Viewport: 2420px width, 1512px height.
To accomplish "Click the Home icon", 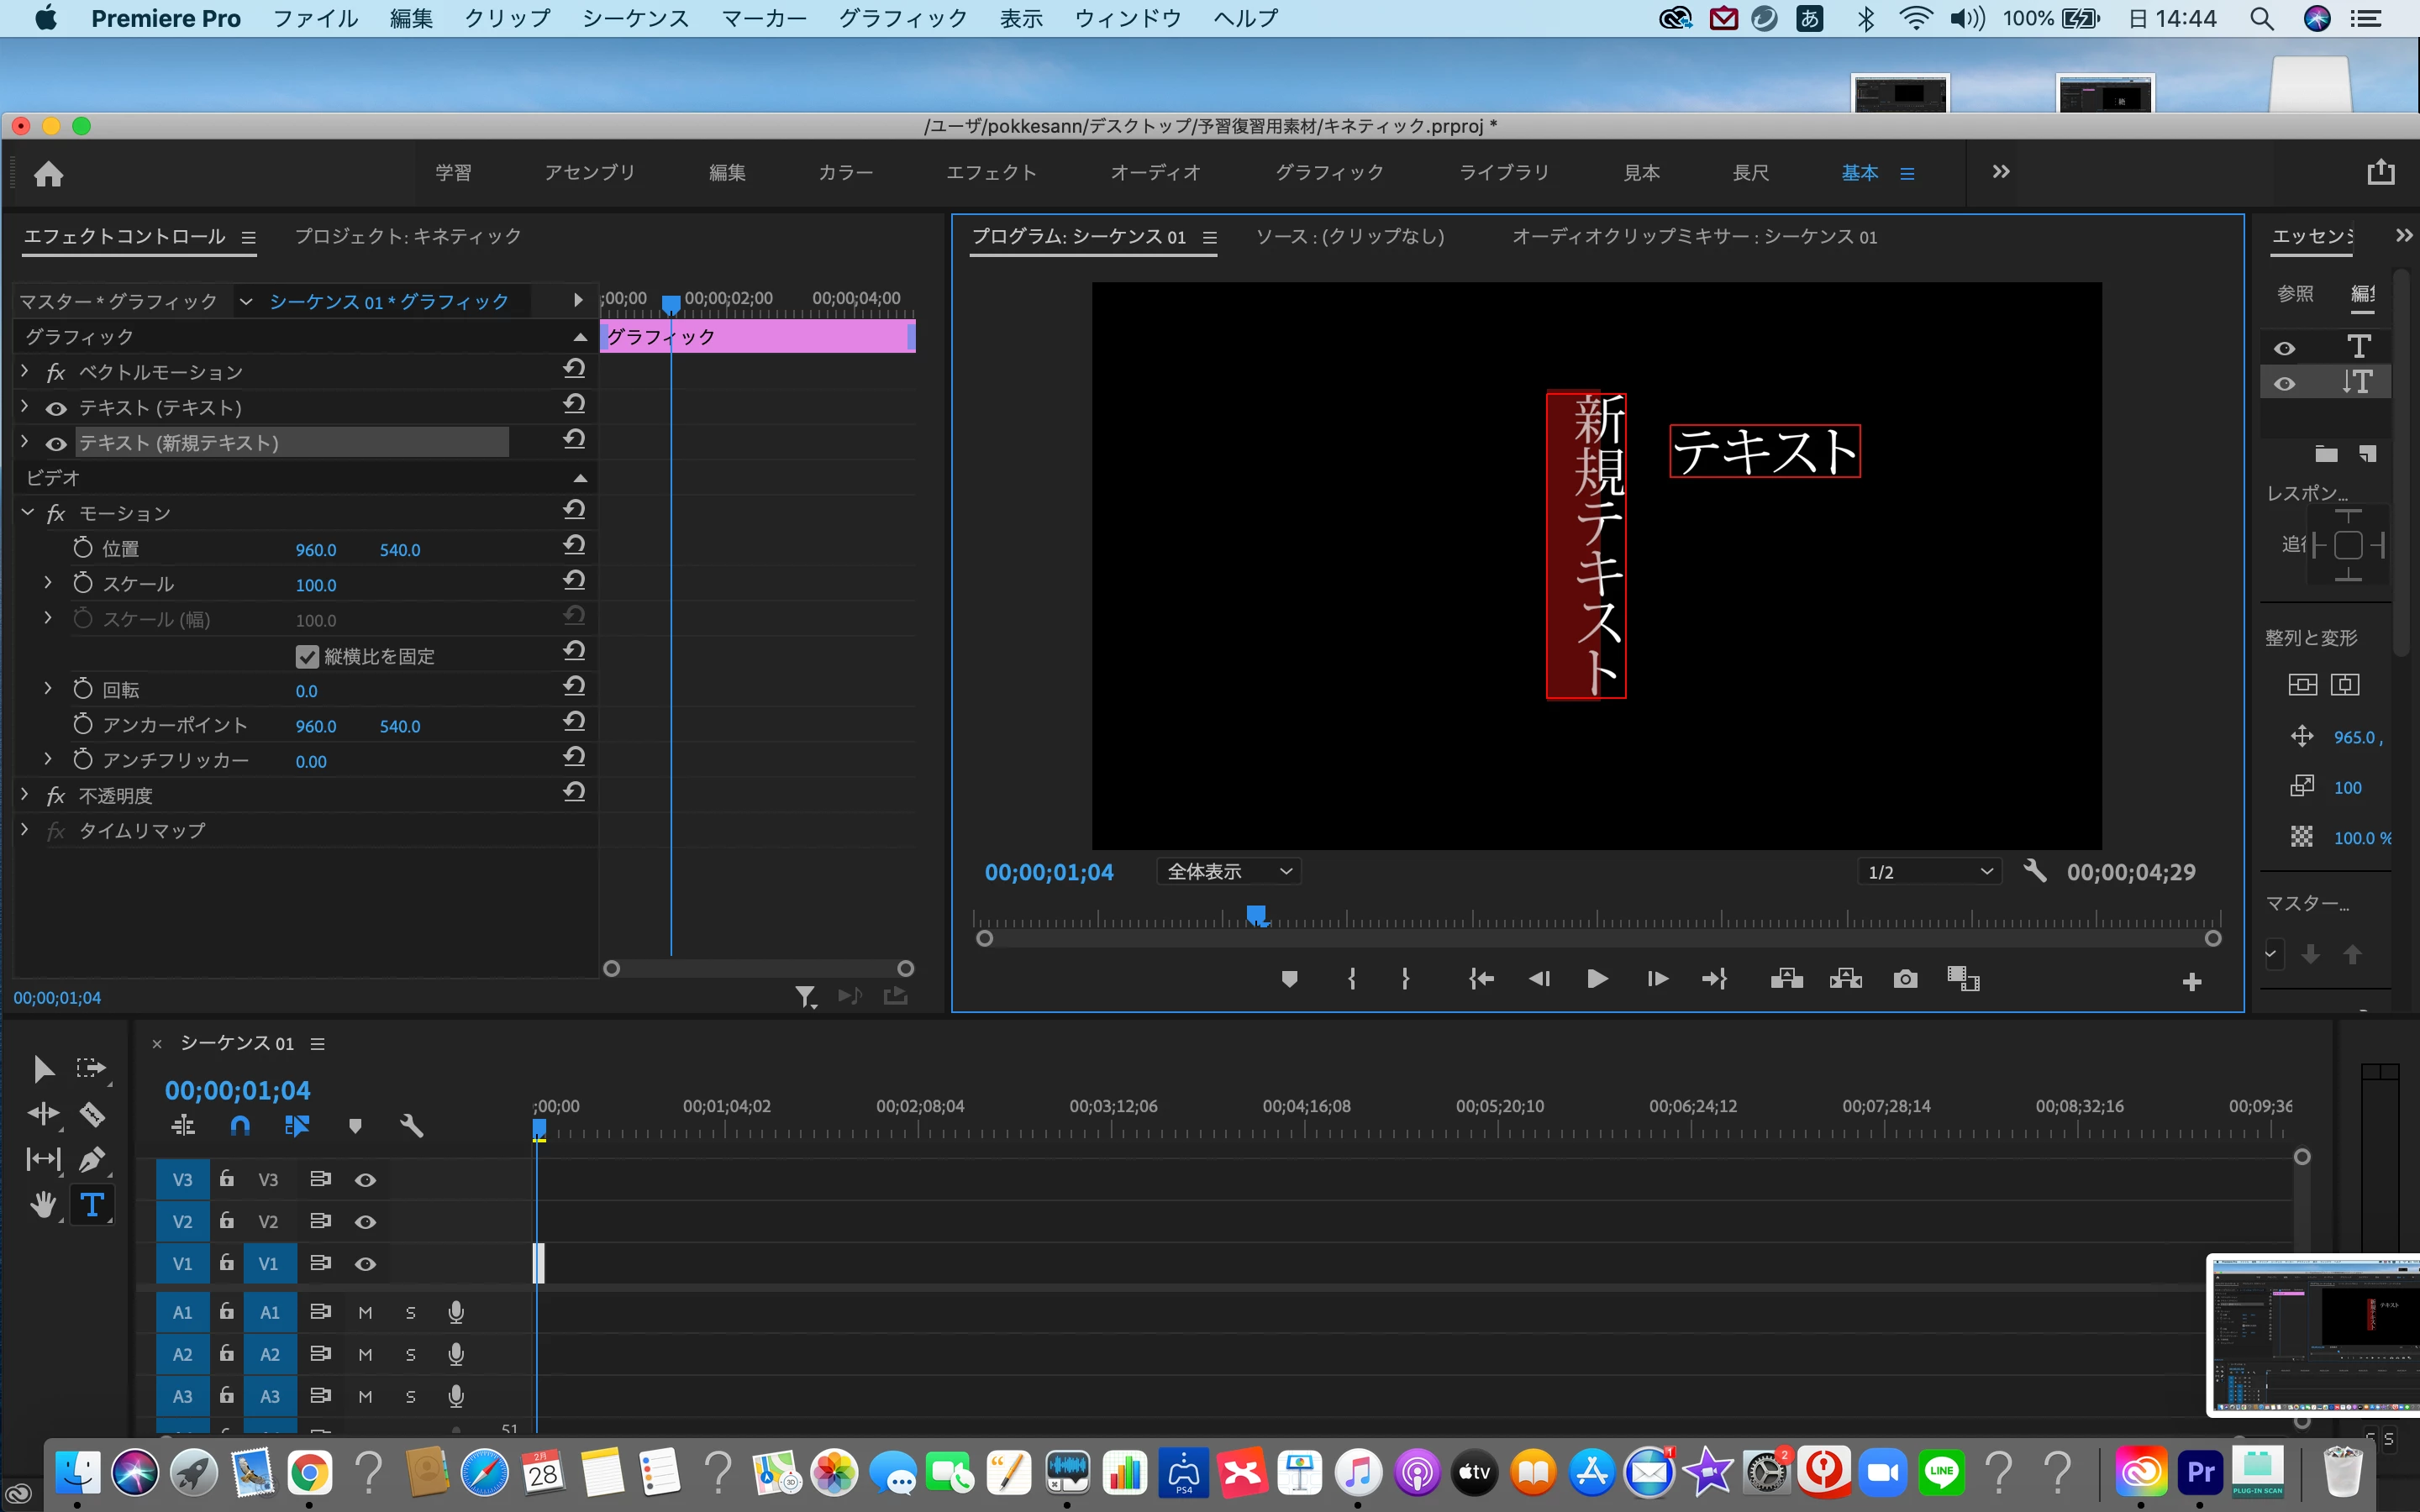I will 48,174.
